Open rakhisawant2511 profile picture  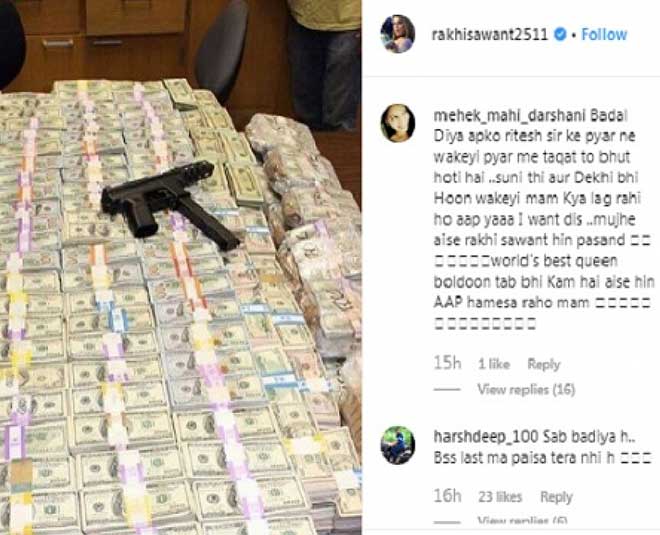point(397,34)
